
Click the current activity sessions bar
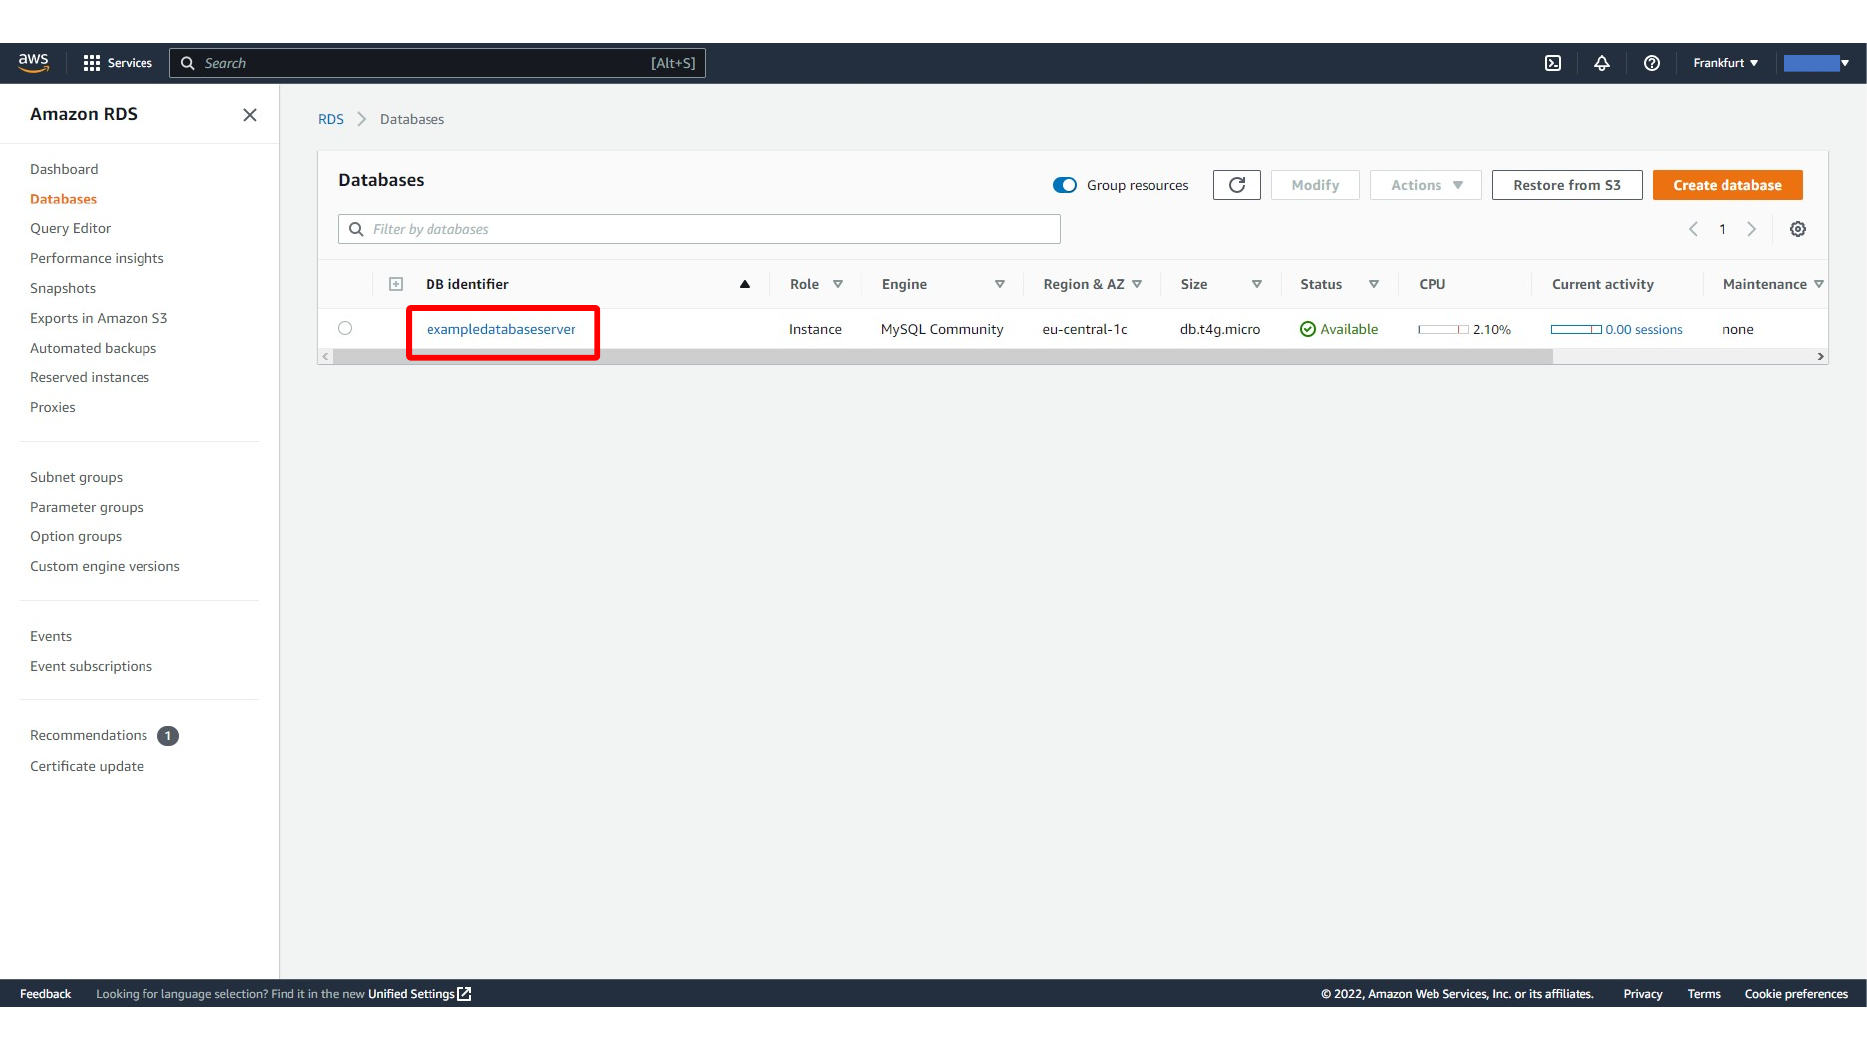point(1576,329)
